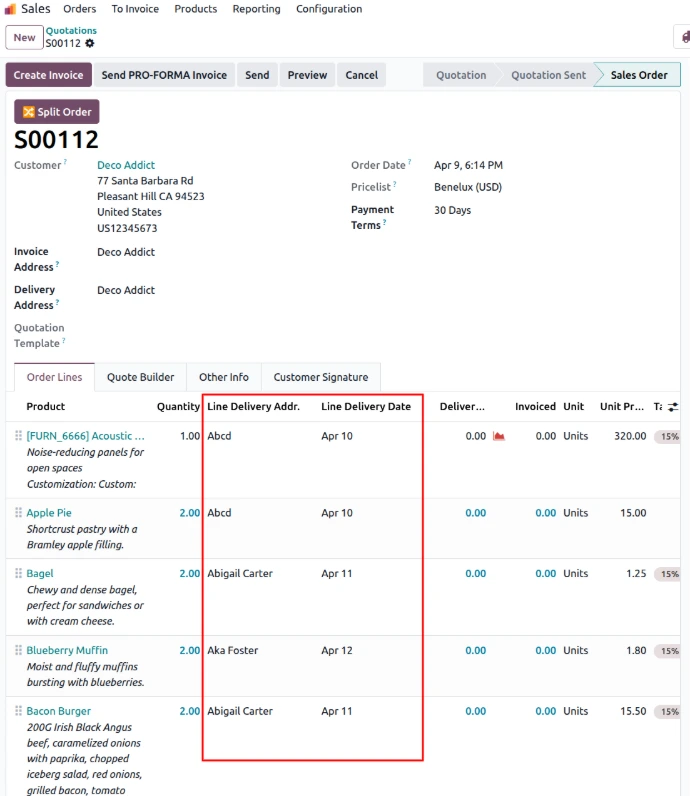Click drag handle for Bacon Burger line

pyautogui.click(x=18, y=712)
